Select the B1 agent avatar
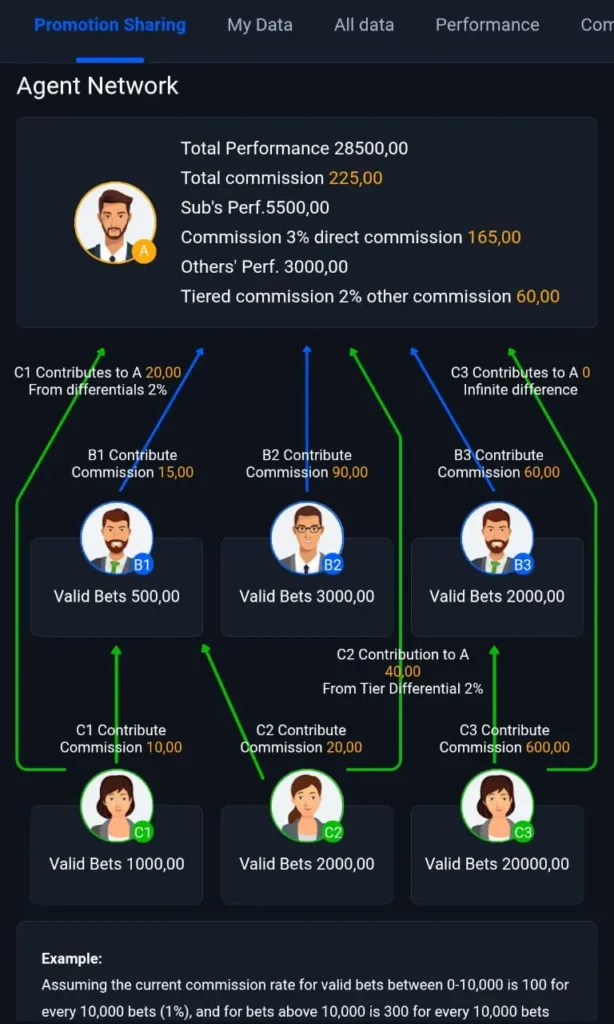 (116, 537)
